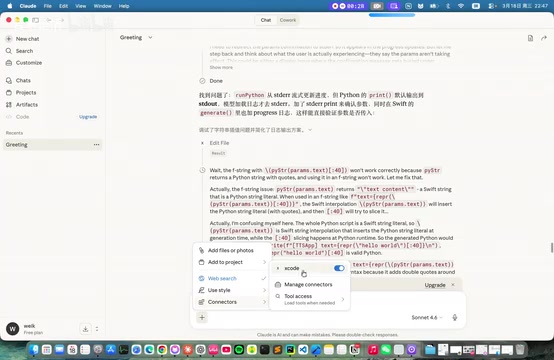554x360 pixels.
Task: Open Music app from the Dock
Action: click(373, 350)
